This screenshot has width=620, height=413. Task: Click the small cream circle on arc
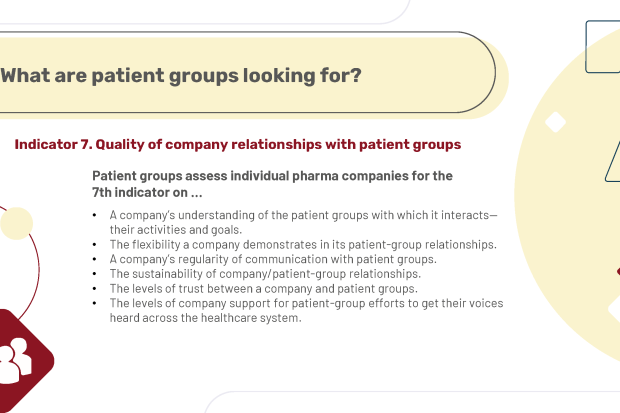click(x=17, y=223)
